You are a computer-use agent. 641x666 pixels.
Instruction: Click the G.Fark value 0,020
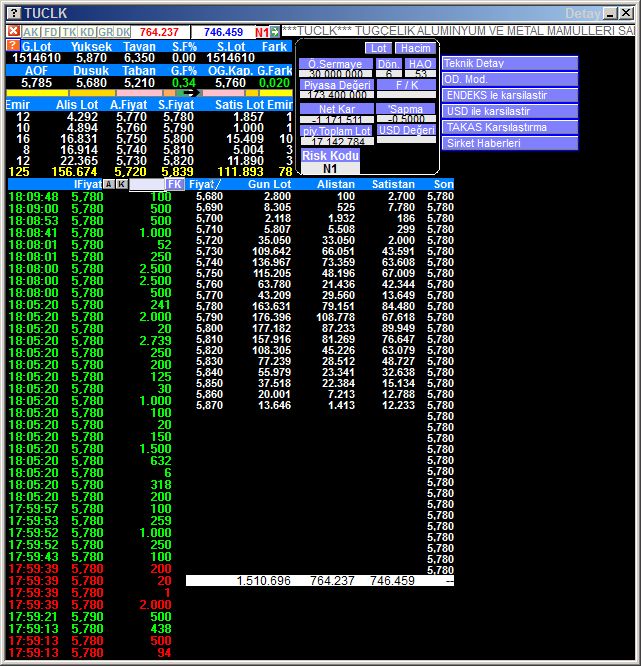[x=274, y=82]
